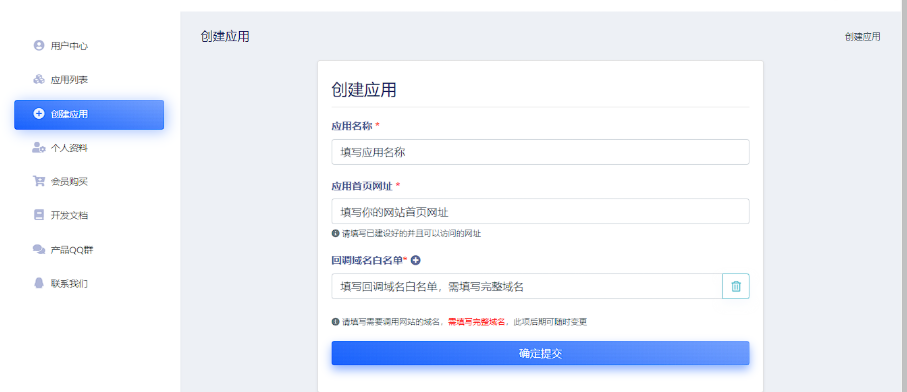Focus the 填写你的网站首页网址 input field
The image size is (907, 392).
tap(540, 211)
